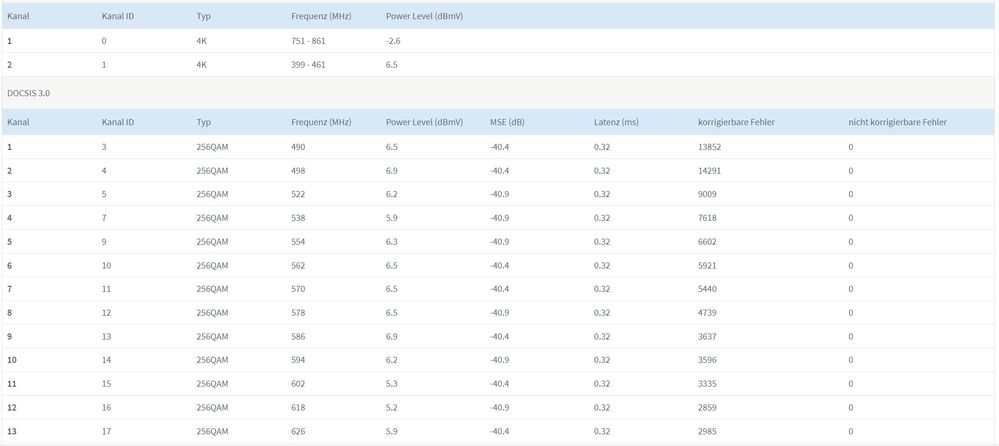Image resolution: width=999 pixels, height=446 pixels.
Task: Select Kanal ID '9' cell
Action: point(104,241)
